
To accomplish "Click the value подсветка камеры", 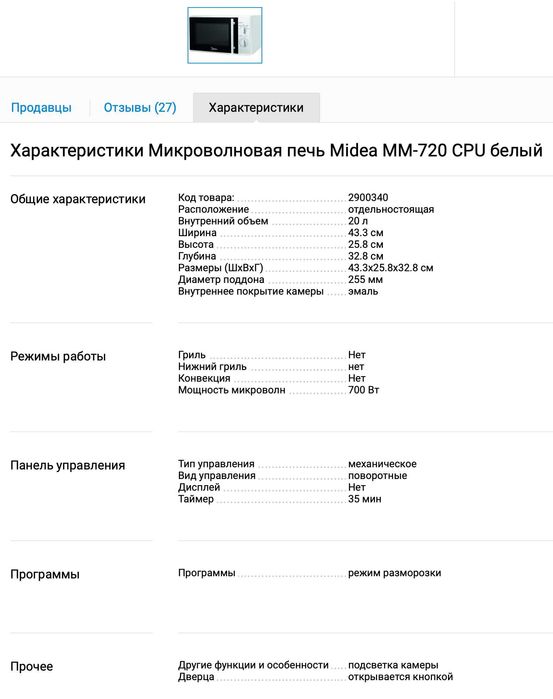I will point(393,665).
